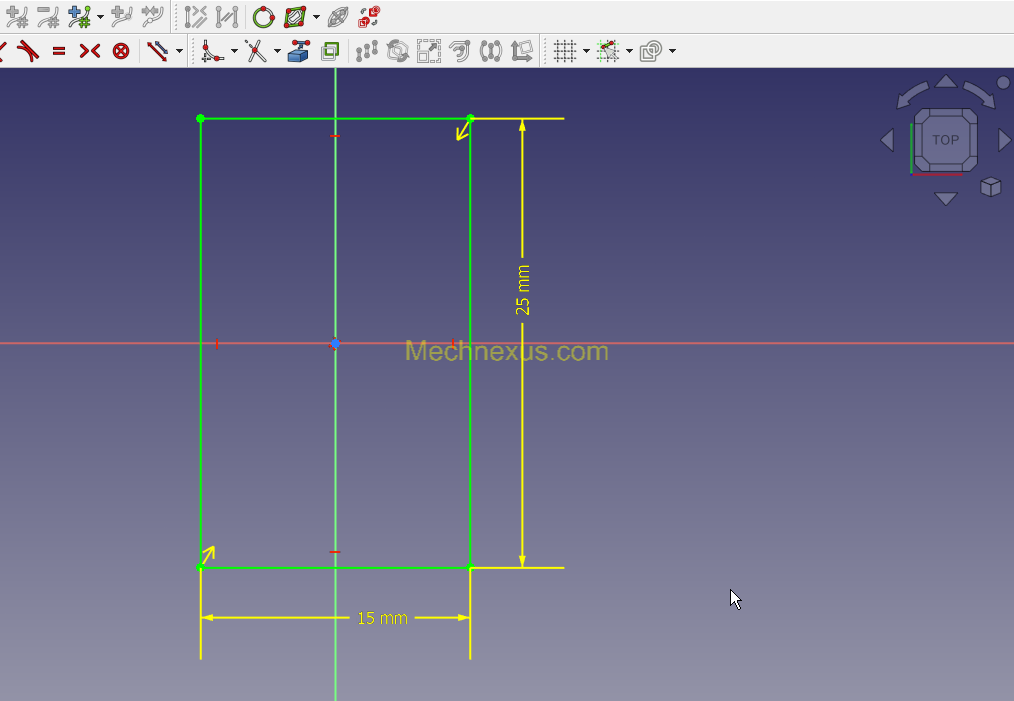
Task: Click navigation cube dot button
Action: pos(1003,83)
